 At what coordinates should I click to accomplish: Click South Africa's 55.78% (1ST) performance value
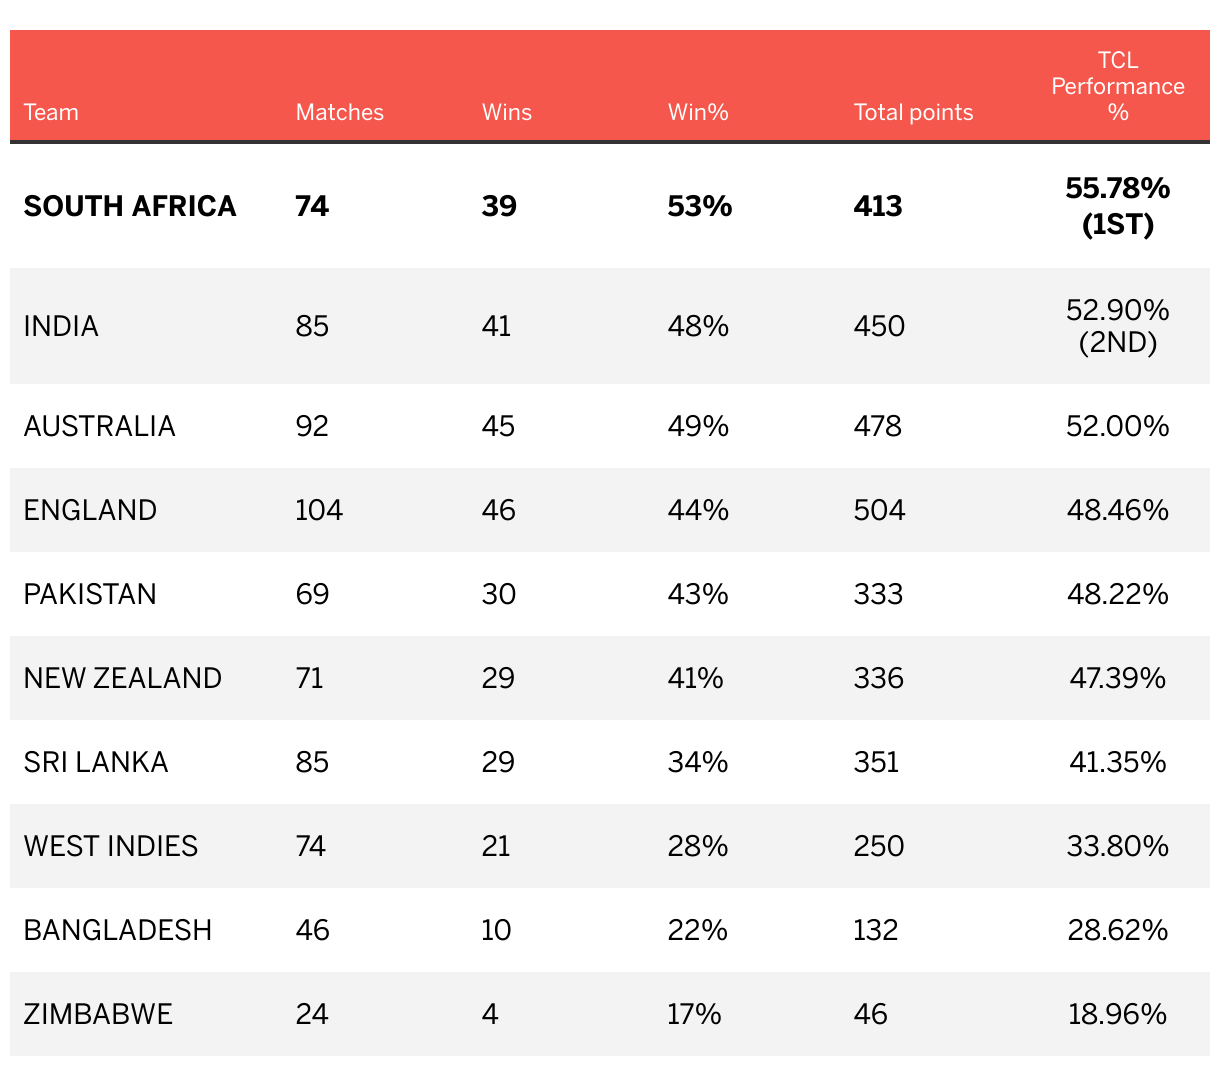[x=1117, y=206]
